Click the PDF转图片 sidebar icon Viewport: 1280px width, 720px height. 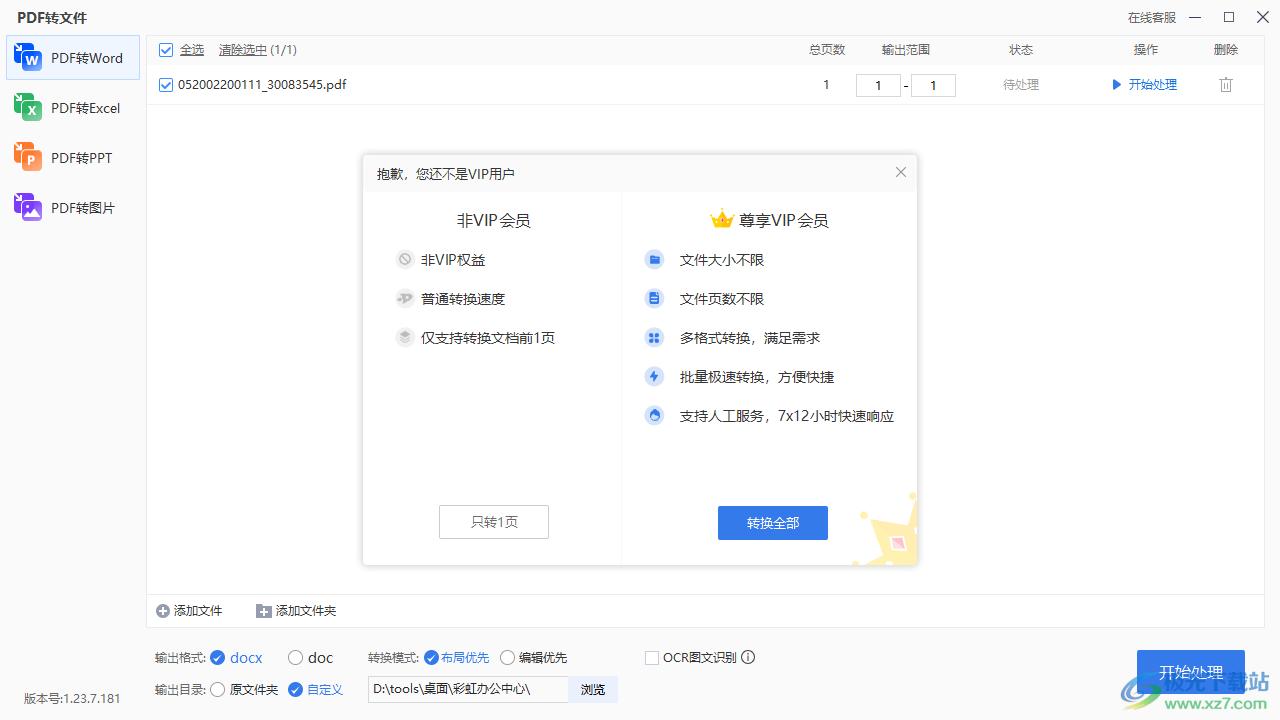(27, 207)
